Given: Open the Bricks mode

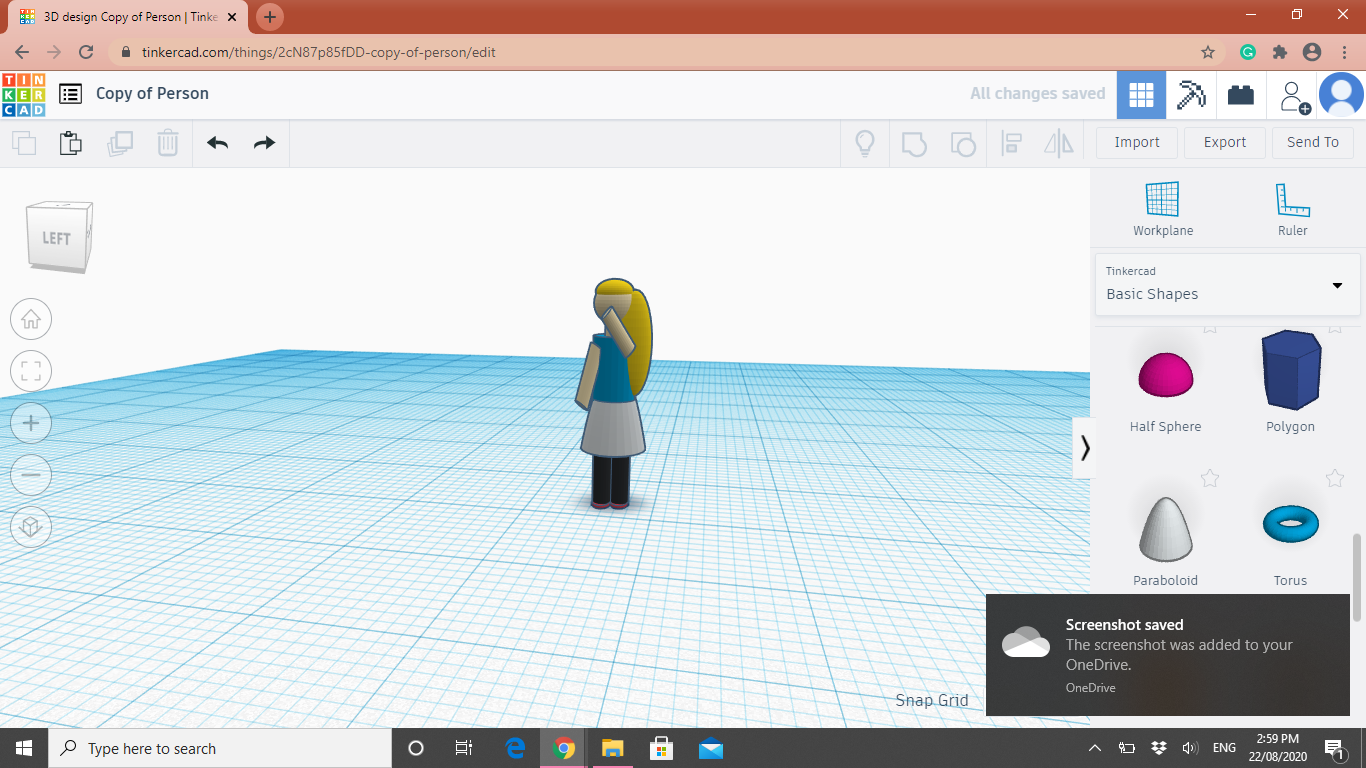Looking at the screenshot, I should [x=1241, y=95].
